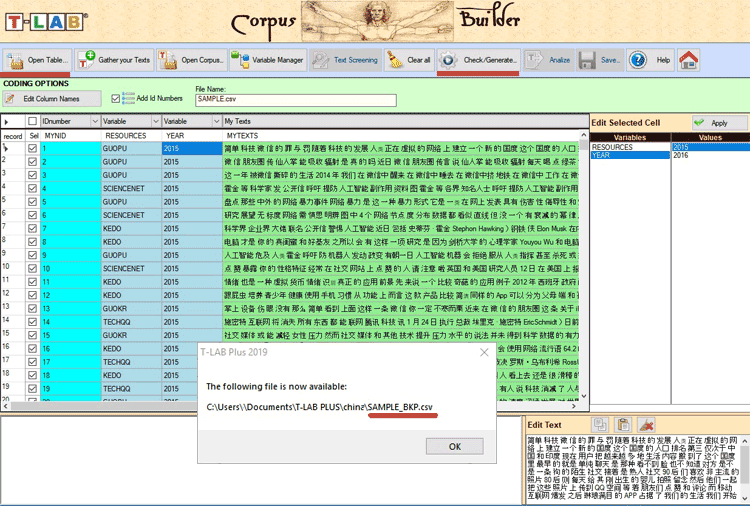This screenshot has width=750, height=506.
Task: Open the Text Screening tool
Action: 346,60
